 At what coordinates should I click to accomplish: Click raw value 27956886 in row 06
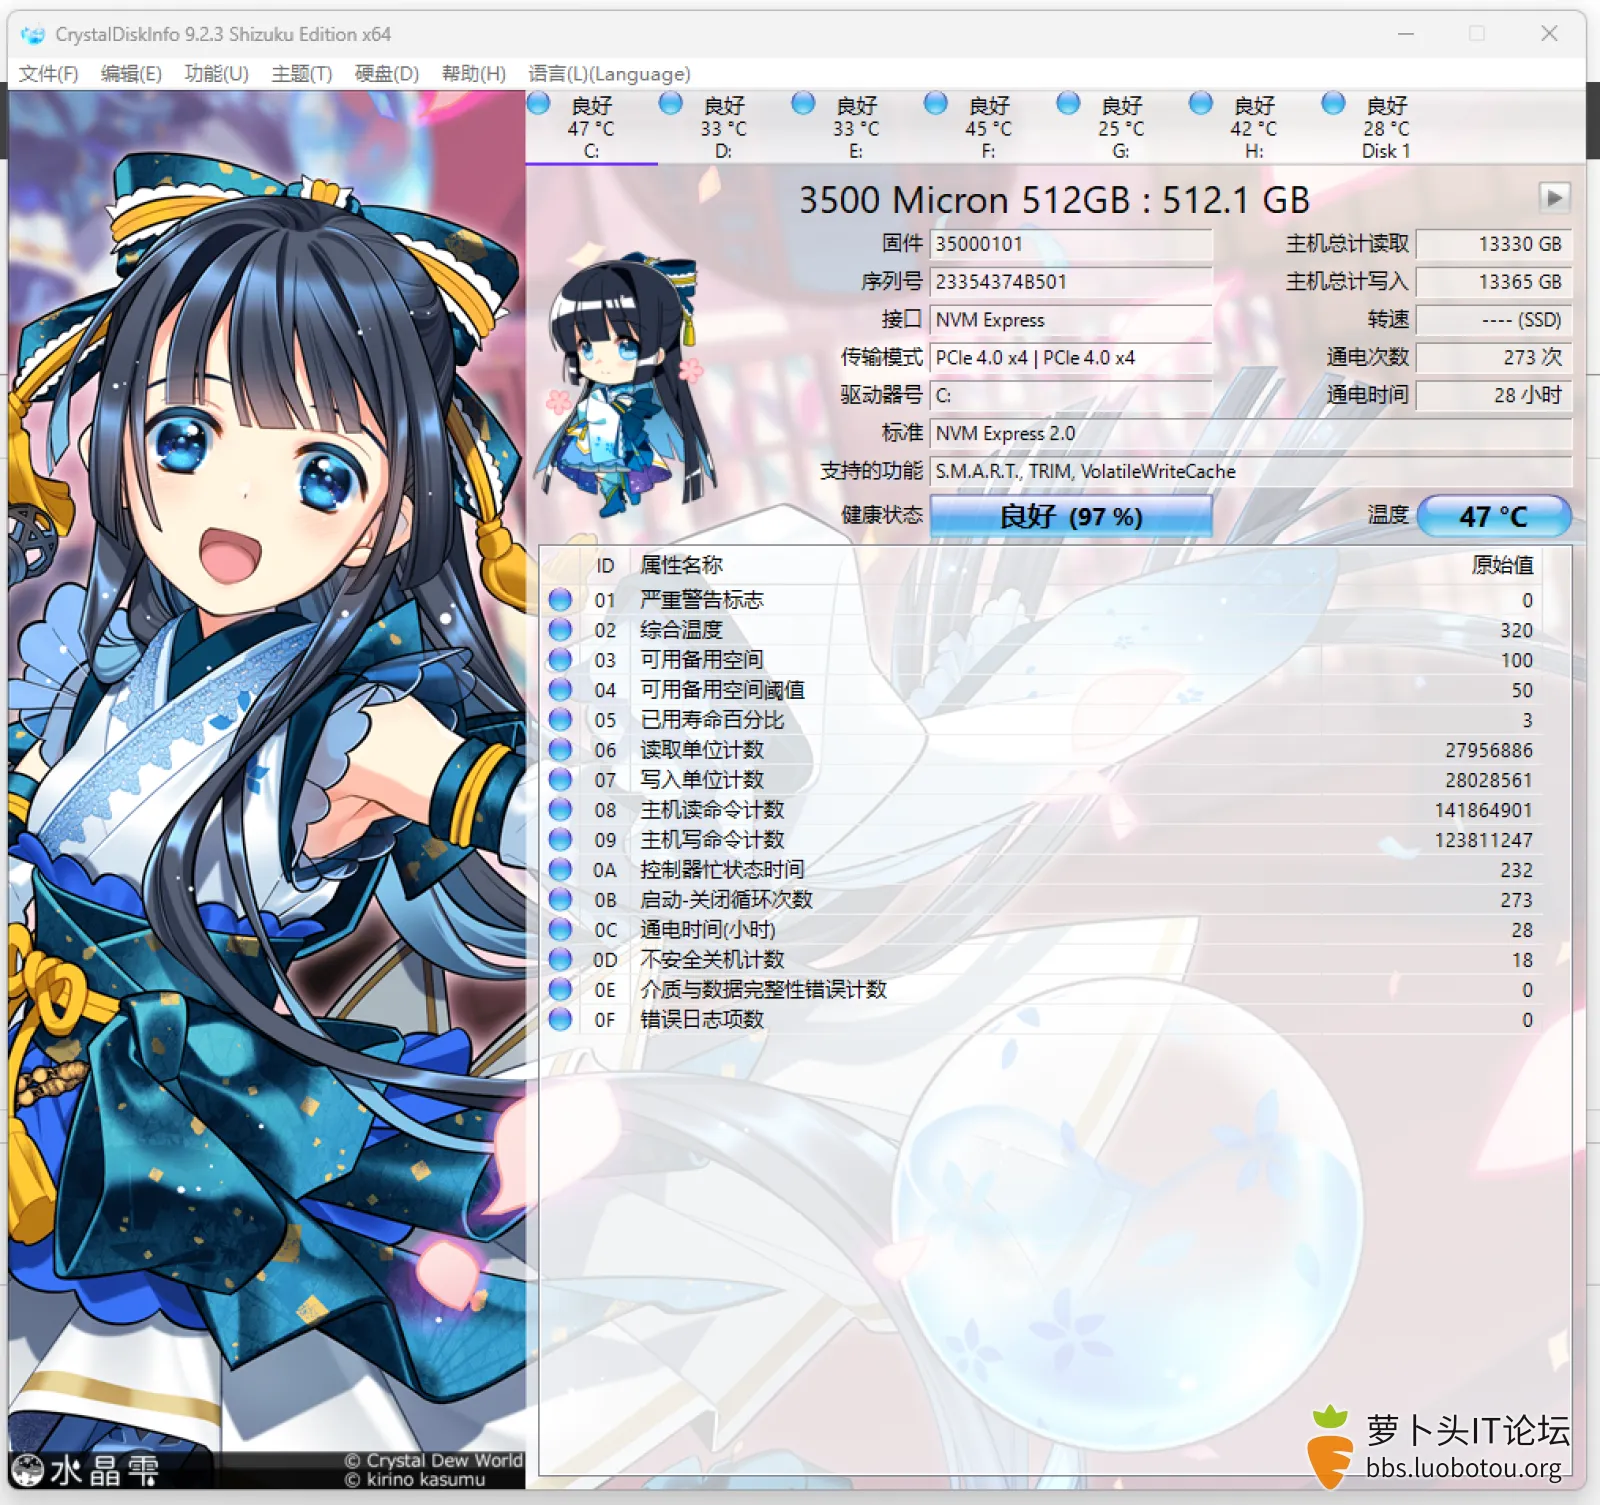pos(1488,750)
